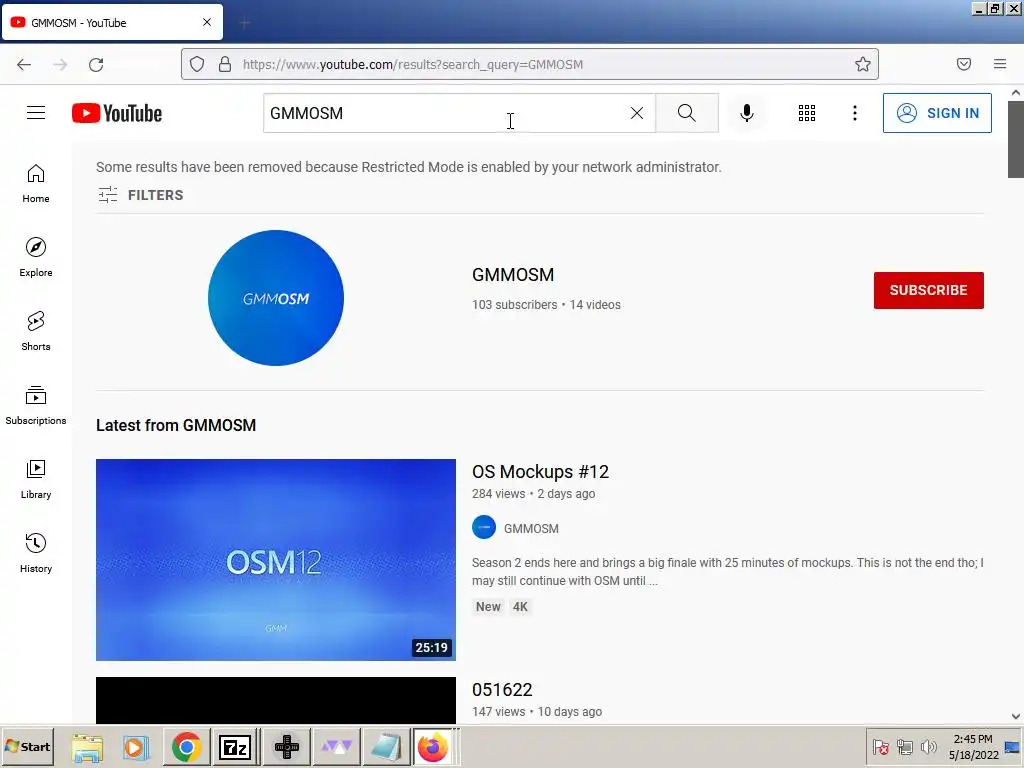This screenshot has width=1024, height=768.
Task: Bookmark this page with the star
Action: 862,64
